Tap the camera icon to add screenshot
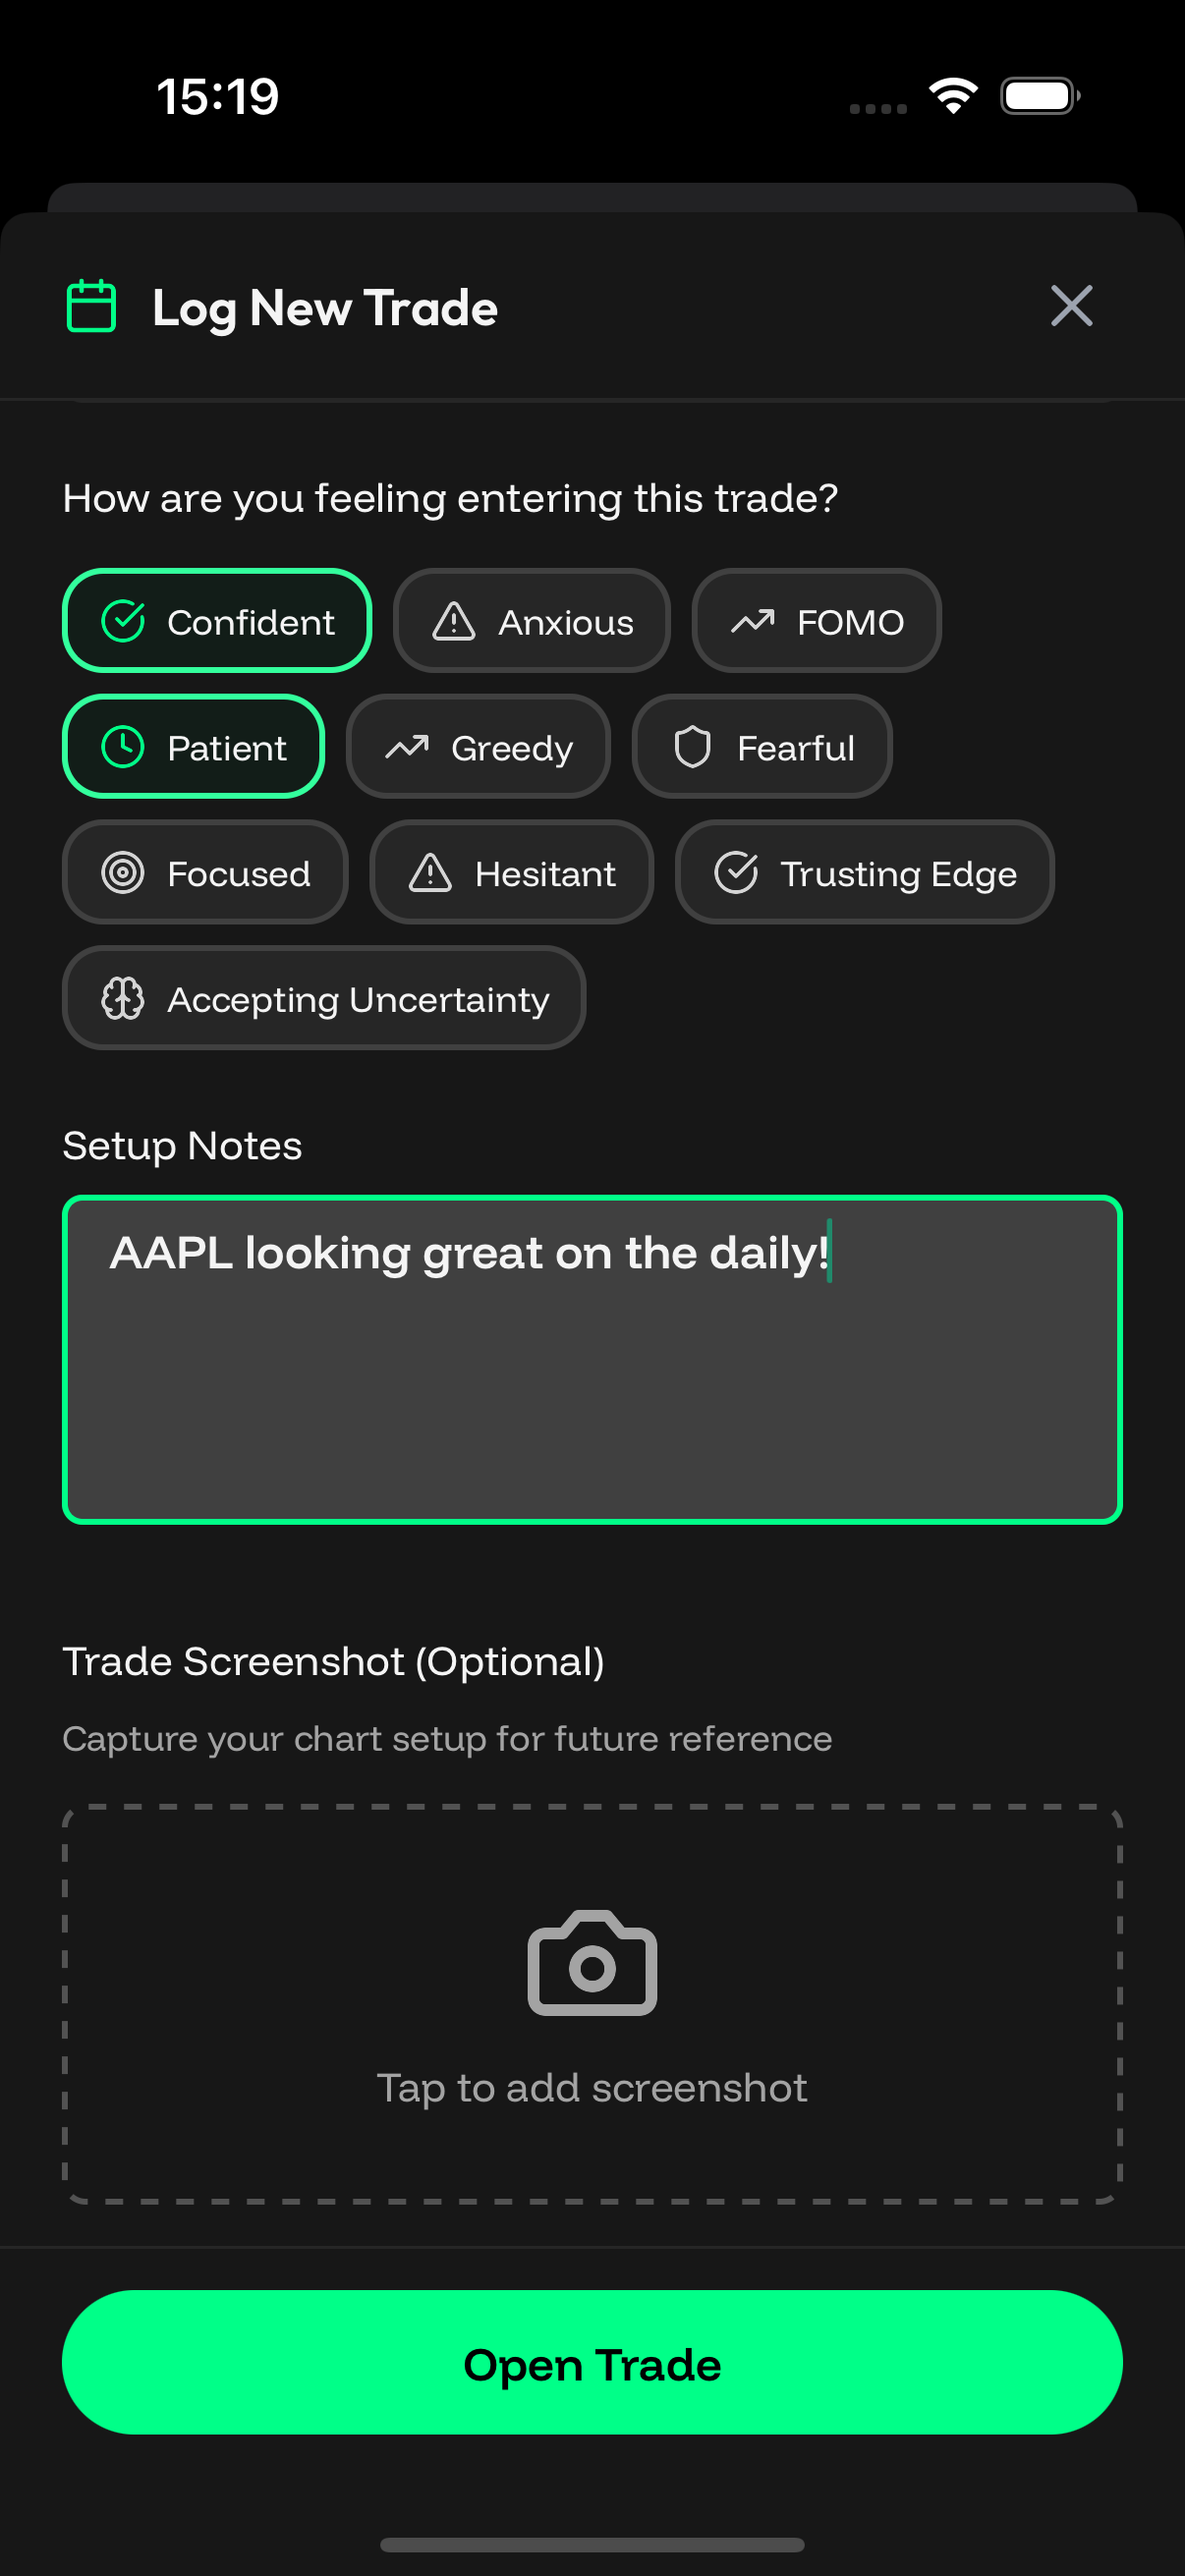 (x=592, y=1963)
